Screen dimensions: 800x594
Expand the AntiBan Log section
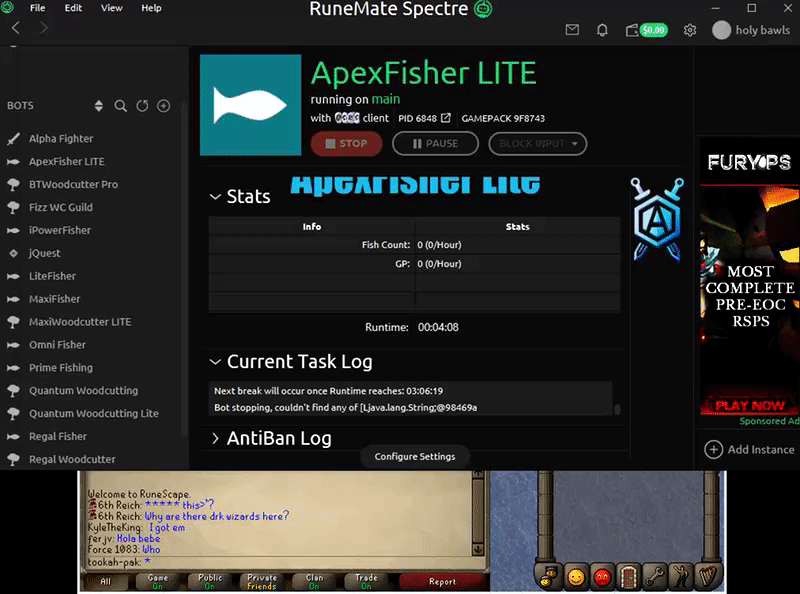(x=215, y=438)
